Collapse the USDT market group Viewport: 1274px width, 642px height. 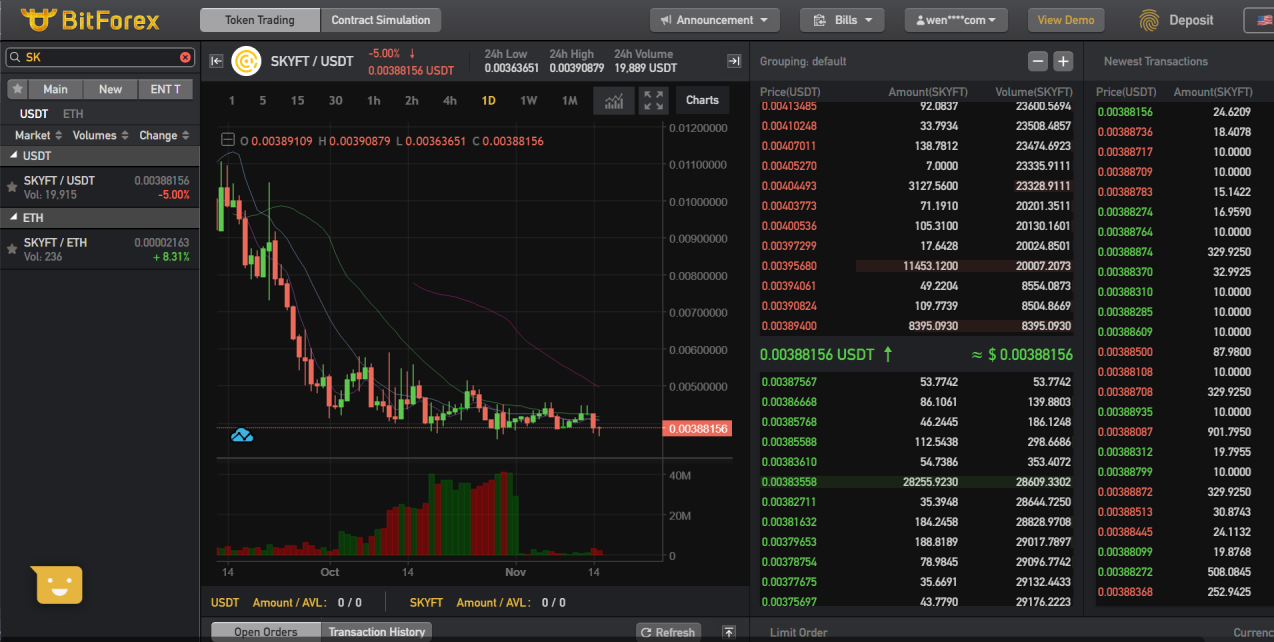coord(13,156)
